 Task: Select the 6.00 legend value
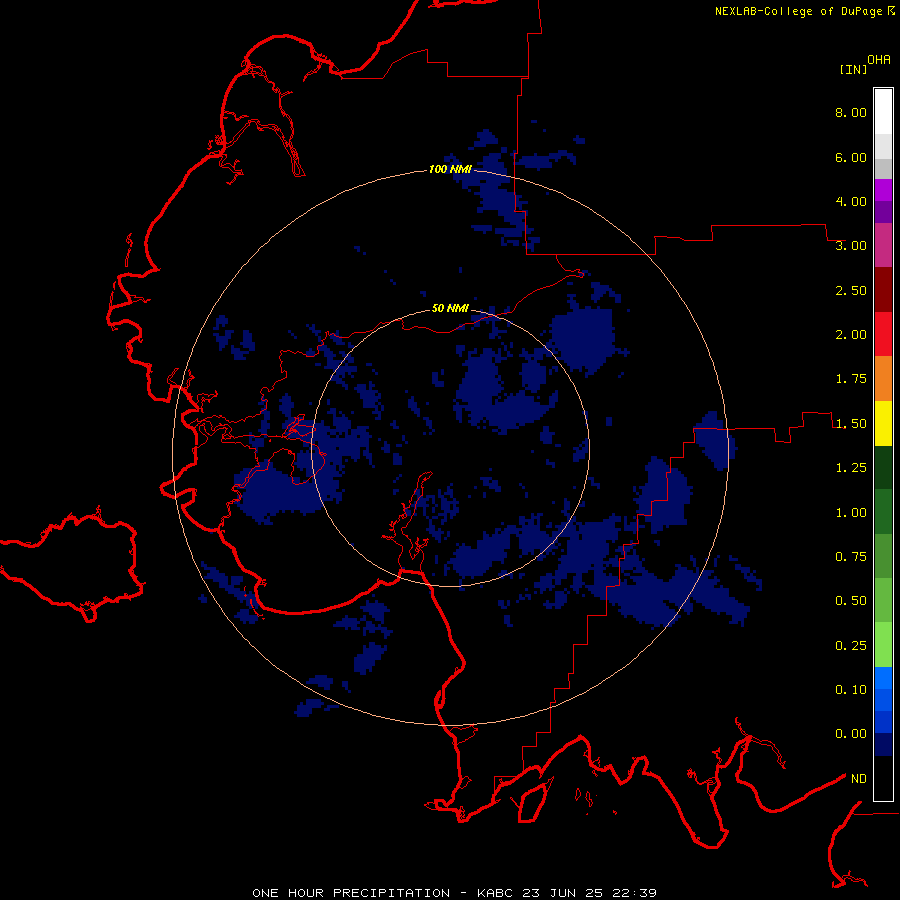(851, 157)
